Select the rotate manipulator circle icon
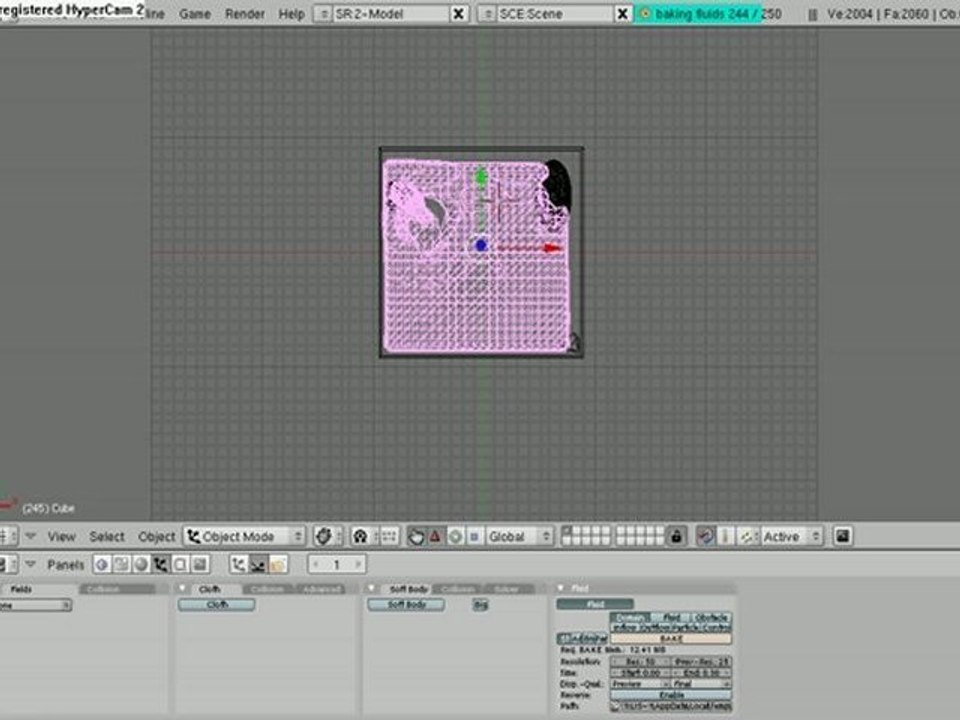This screenshot has width=960, height=720. [455, 536]
